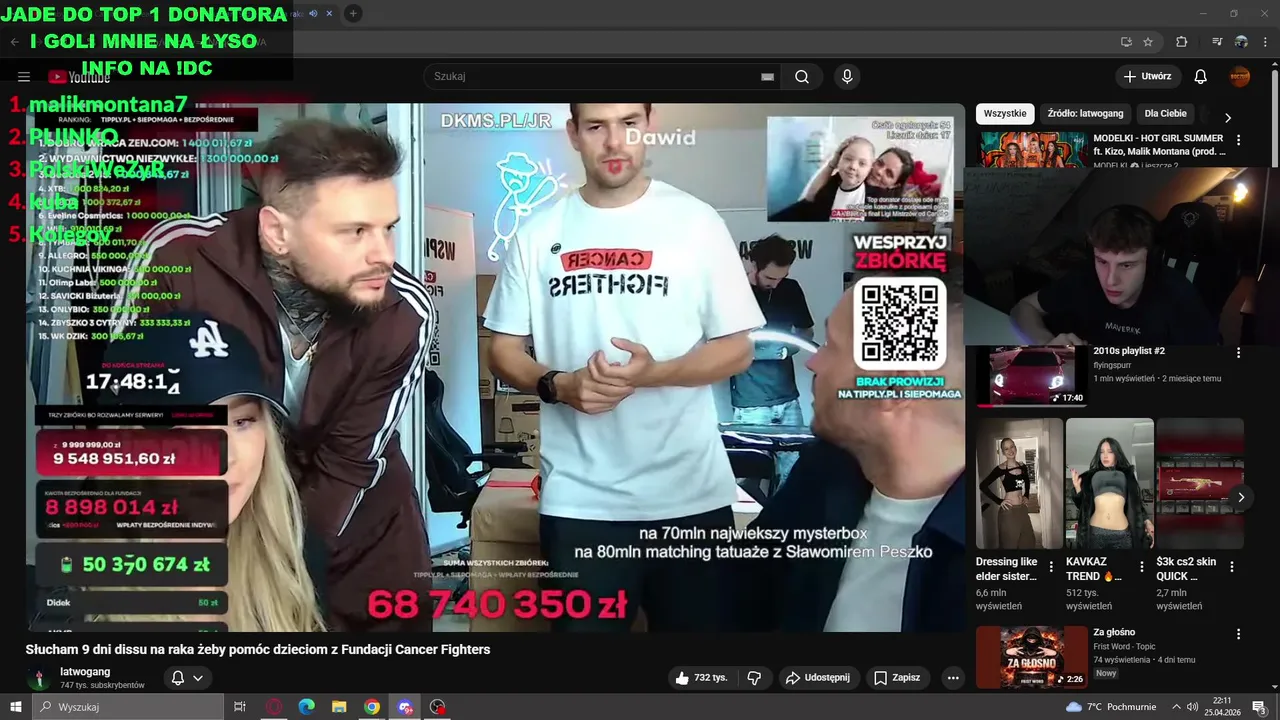Show next shorts with arrow
The height and width of the screenshot is (720, 1280).
click(x=1241, y=497)
